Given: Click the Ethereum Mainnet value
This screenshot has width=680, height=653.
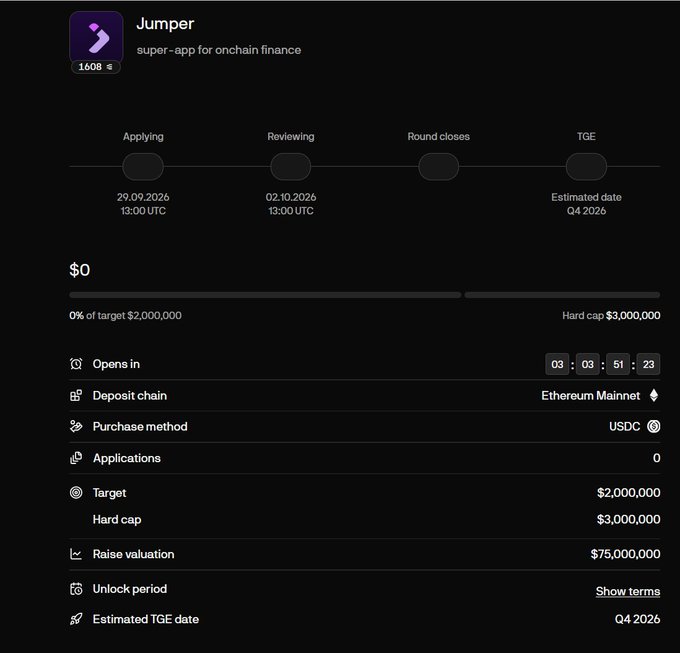Looking at the screenshot, I should pos(590,395).
